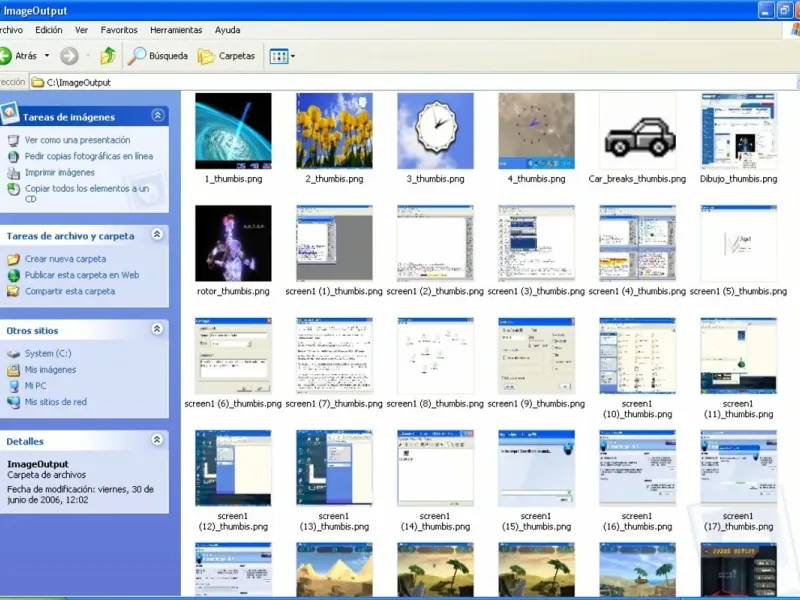Collapse the Otros sitios panel

pos(157,329)
